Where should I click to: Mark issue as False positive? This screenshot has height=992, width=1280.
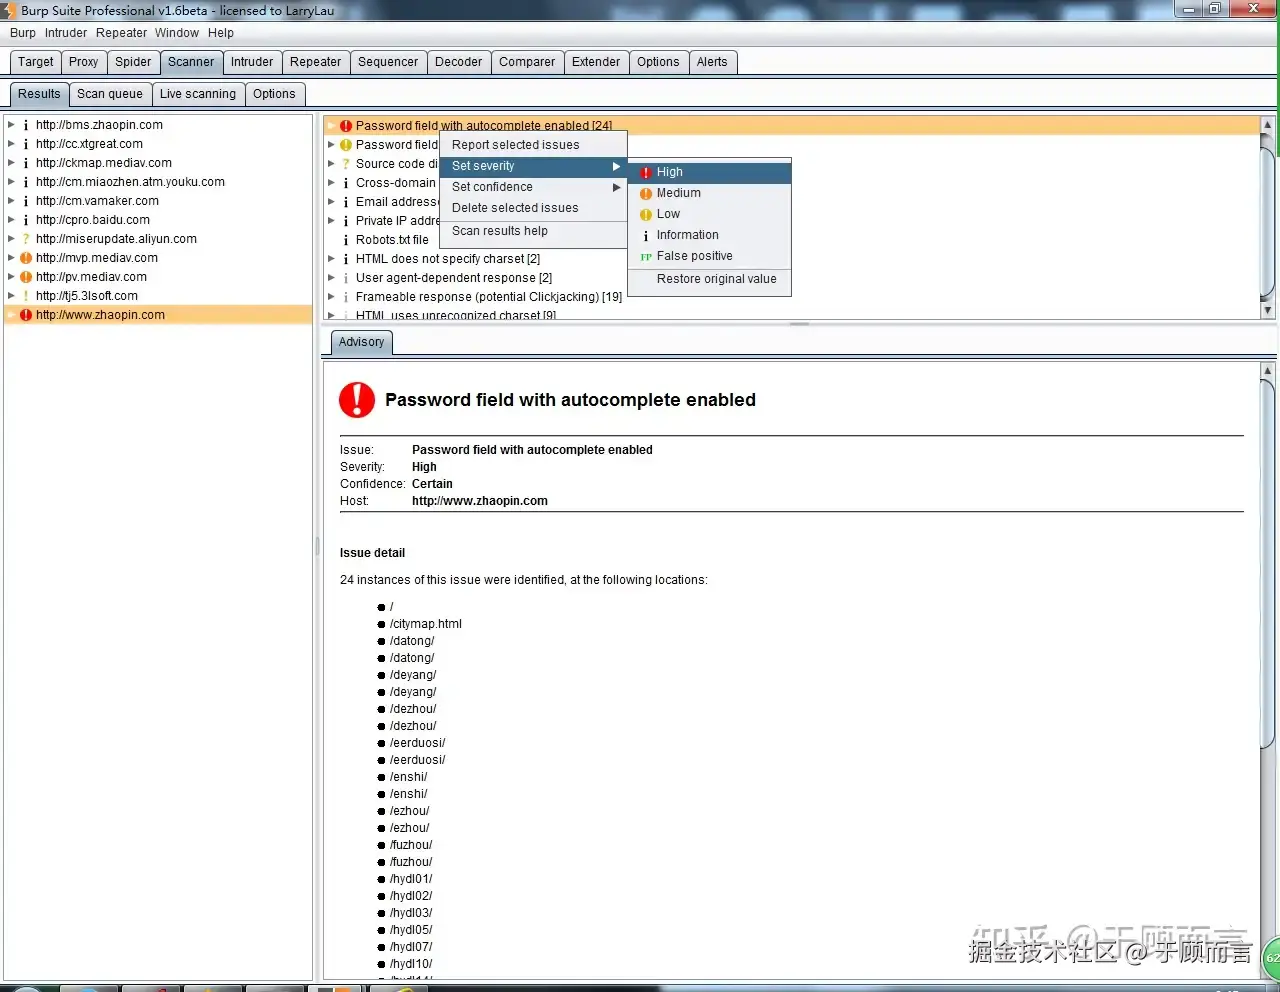click(x=710, y=256)
